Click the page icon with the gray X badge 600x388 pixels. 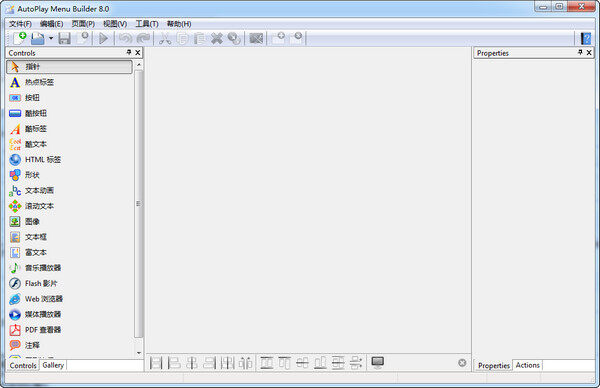click(296, 38)
